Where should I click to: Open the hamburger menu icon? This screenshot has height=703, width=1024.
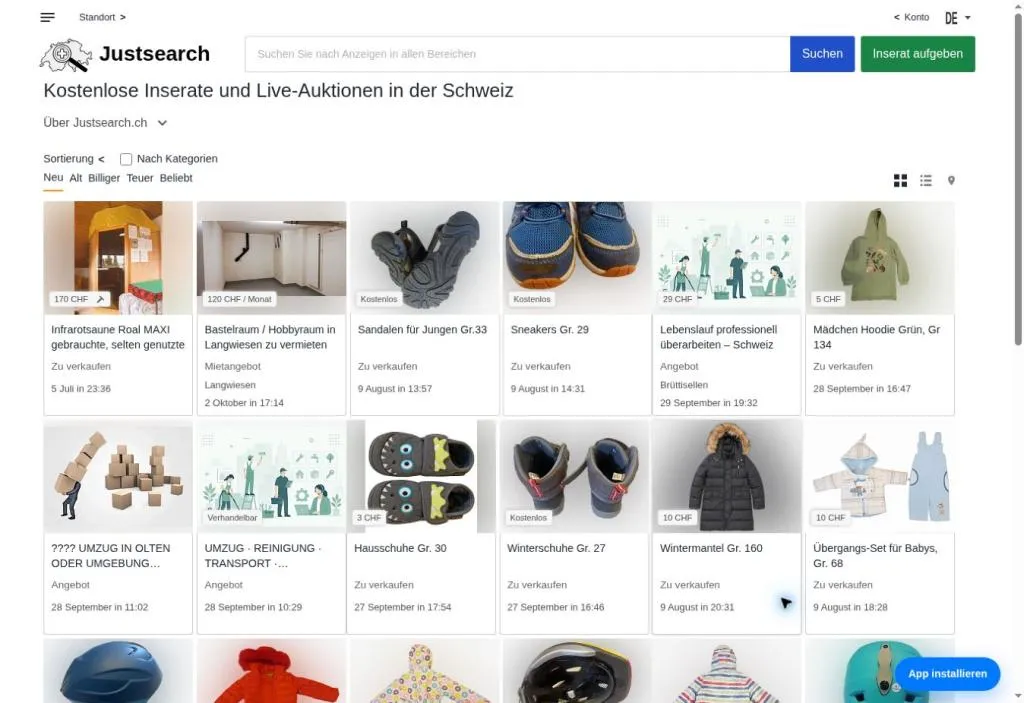click(x=48, y=17)
